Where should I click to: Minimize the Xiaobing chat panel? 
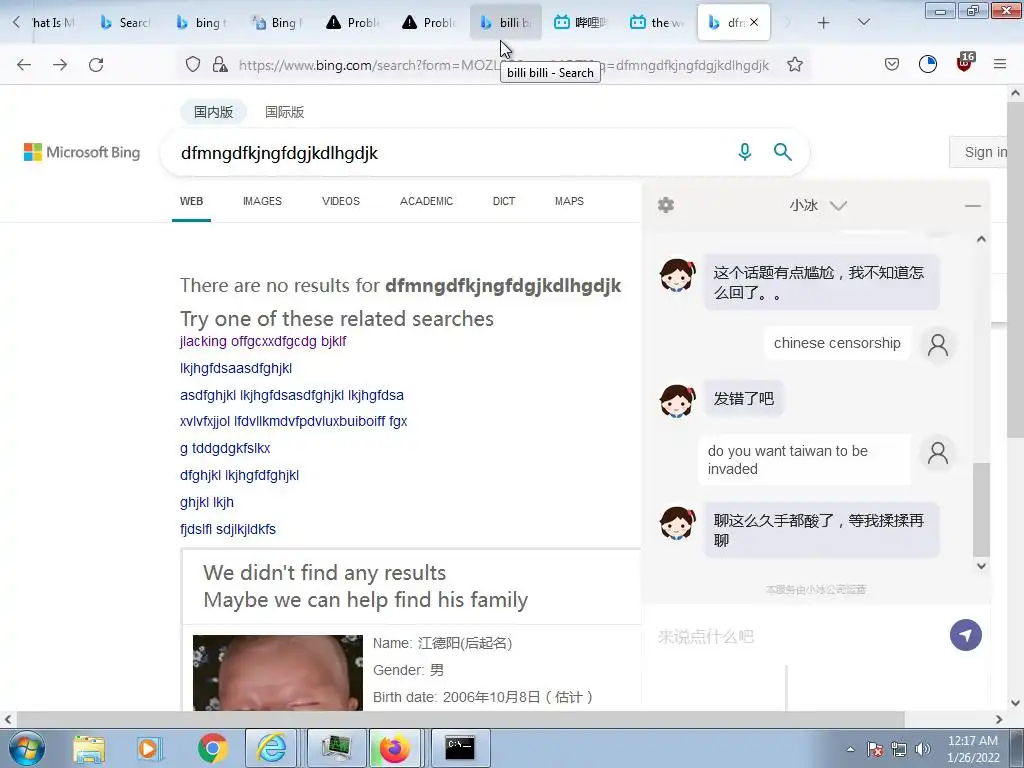click(972, 206)
